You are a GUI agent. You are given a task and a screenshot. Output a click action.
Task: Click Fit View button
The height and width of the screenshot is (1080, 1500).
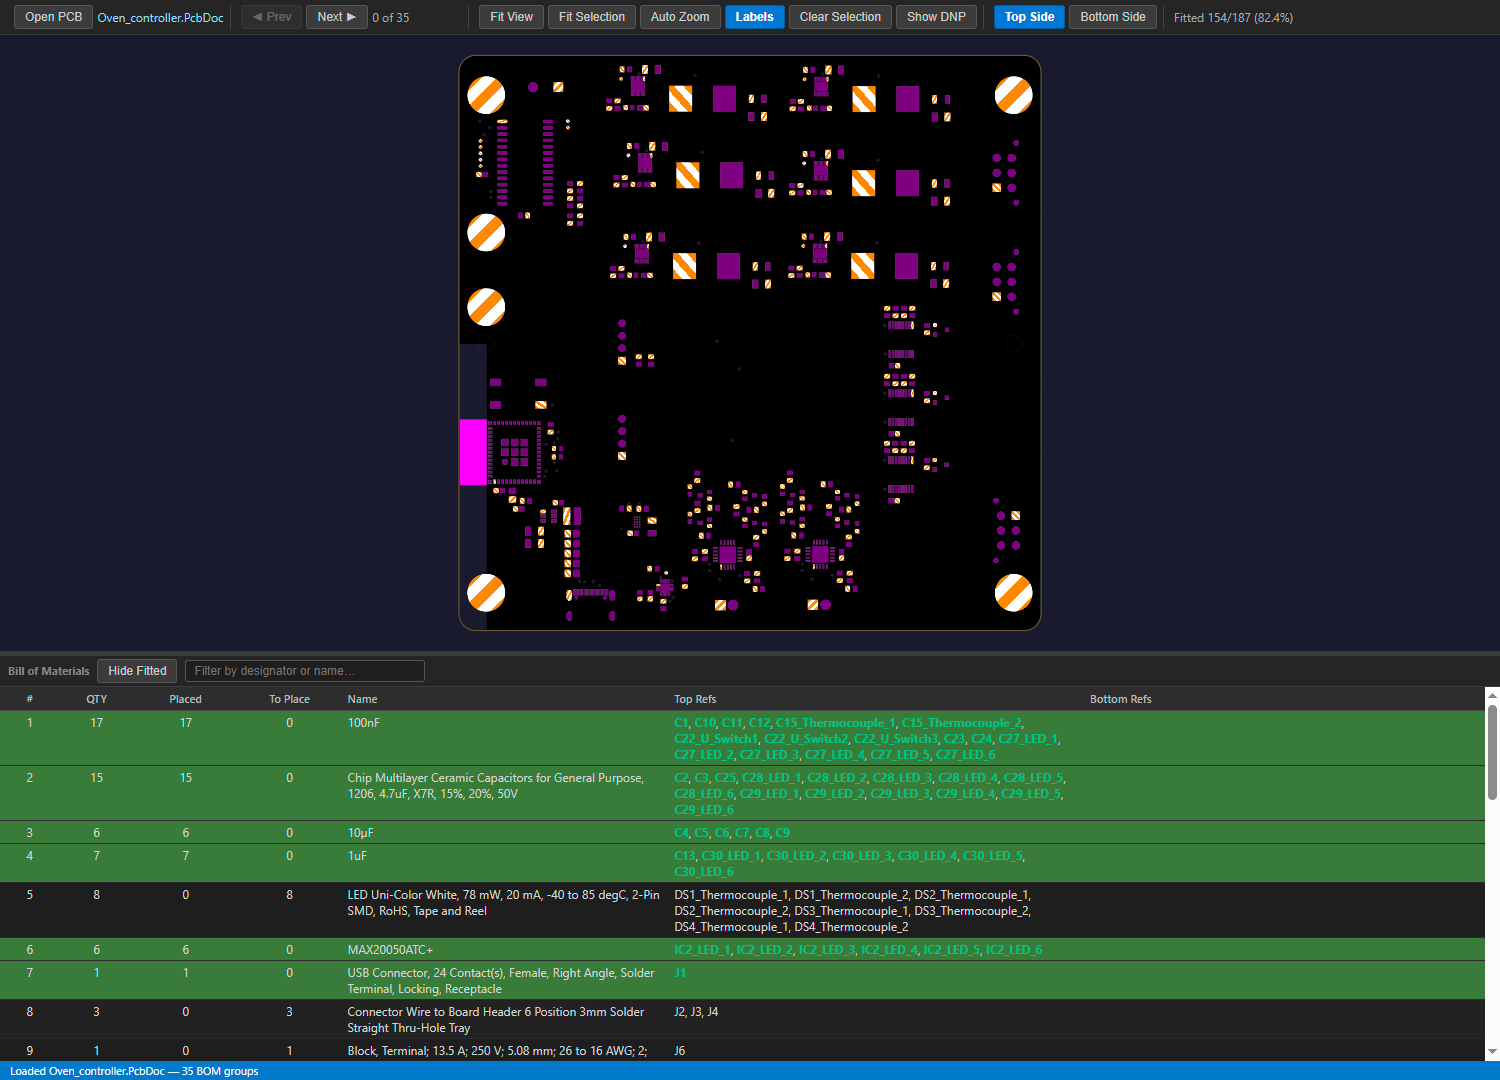click(511, 17)
